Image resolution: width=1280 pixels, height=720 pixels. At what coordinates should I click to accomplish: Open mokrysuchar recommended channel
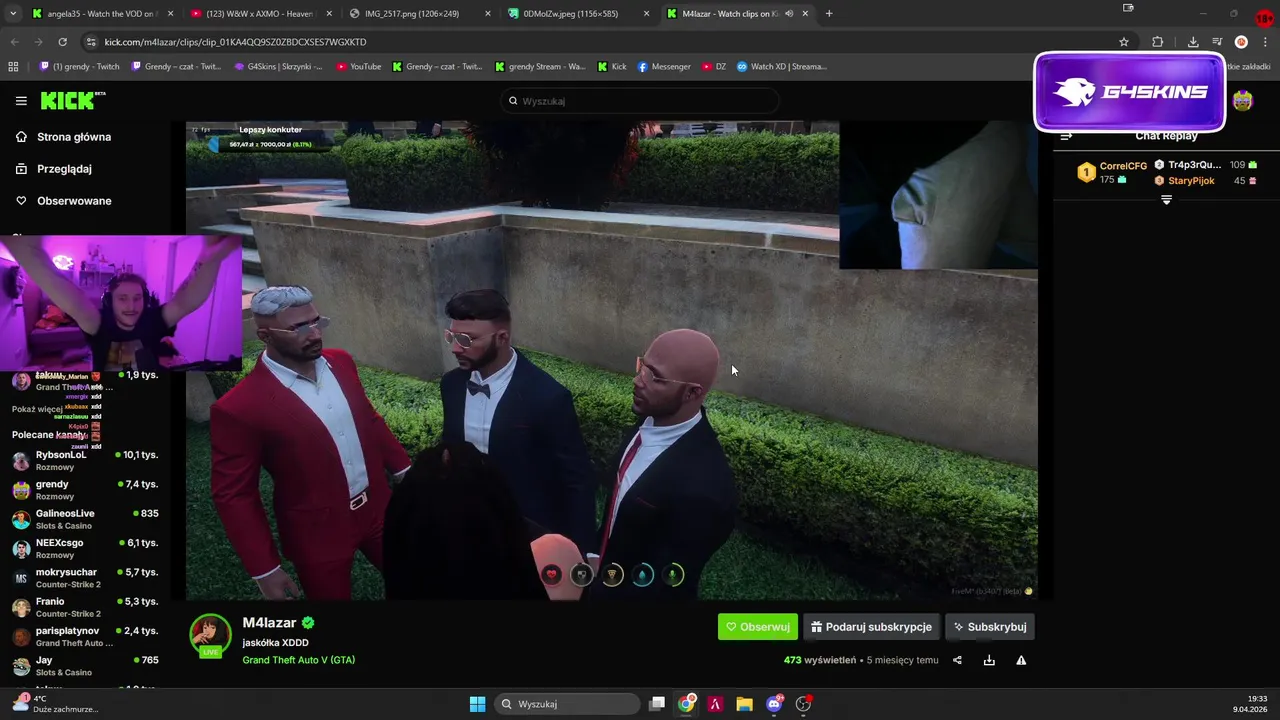(x=85, y=578)
